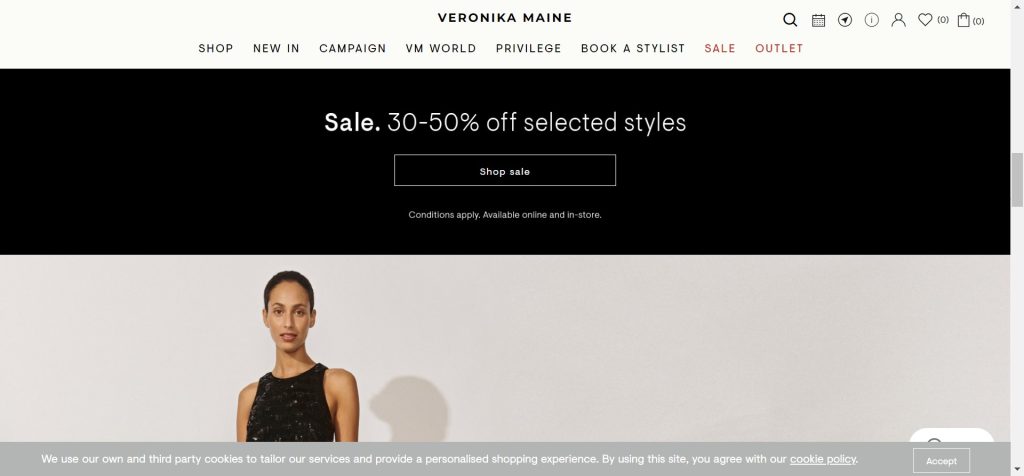Open the OUTLET menu item
Screen dimensions: 1024x476
coord(779,48)
